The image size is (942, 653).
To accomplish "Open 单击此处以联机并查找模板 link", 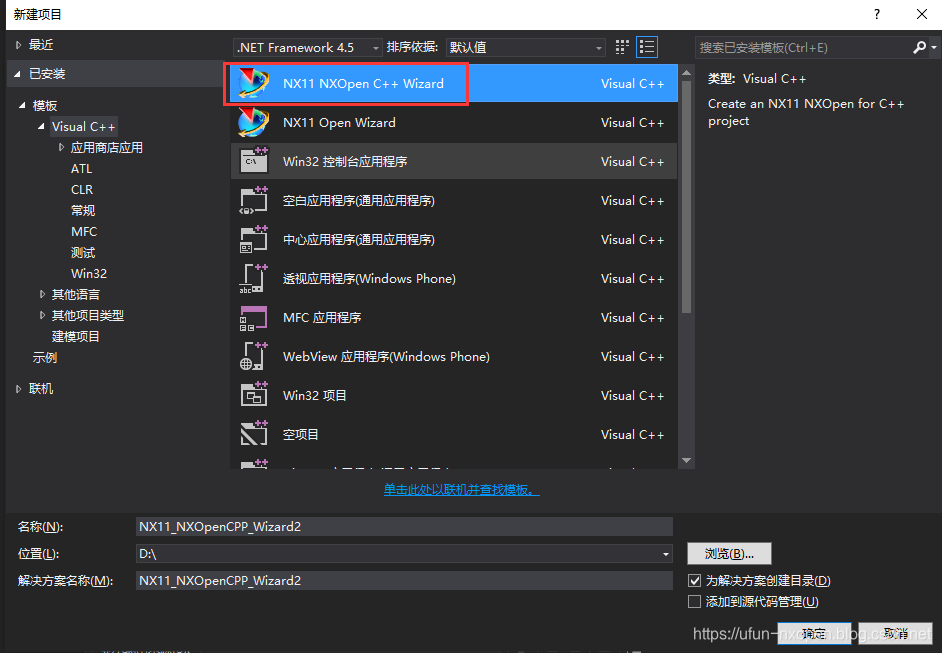I will pos(461,490).
